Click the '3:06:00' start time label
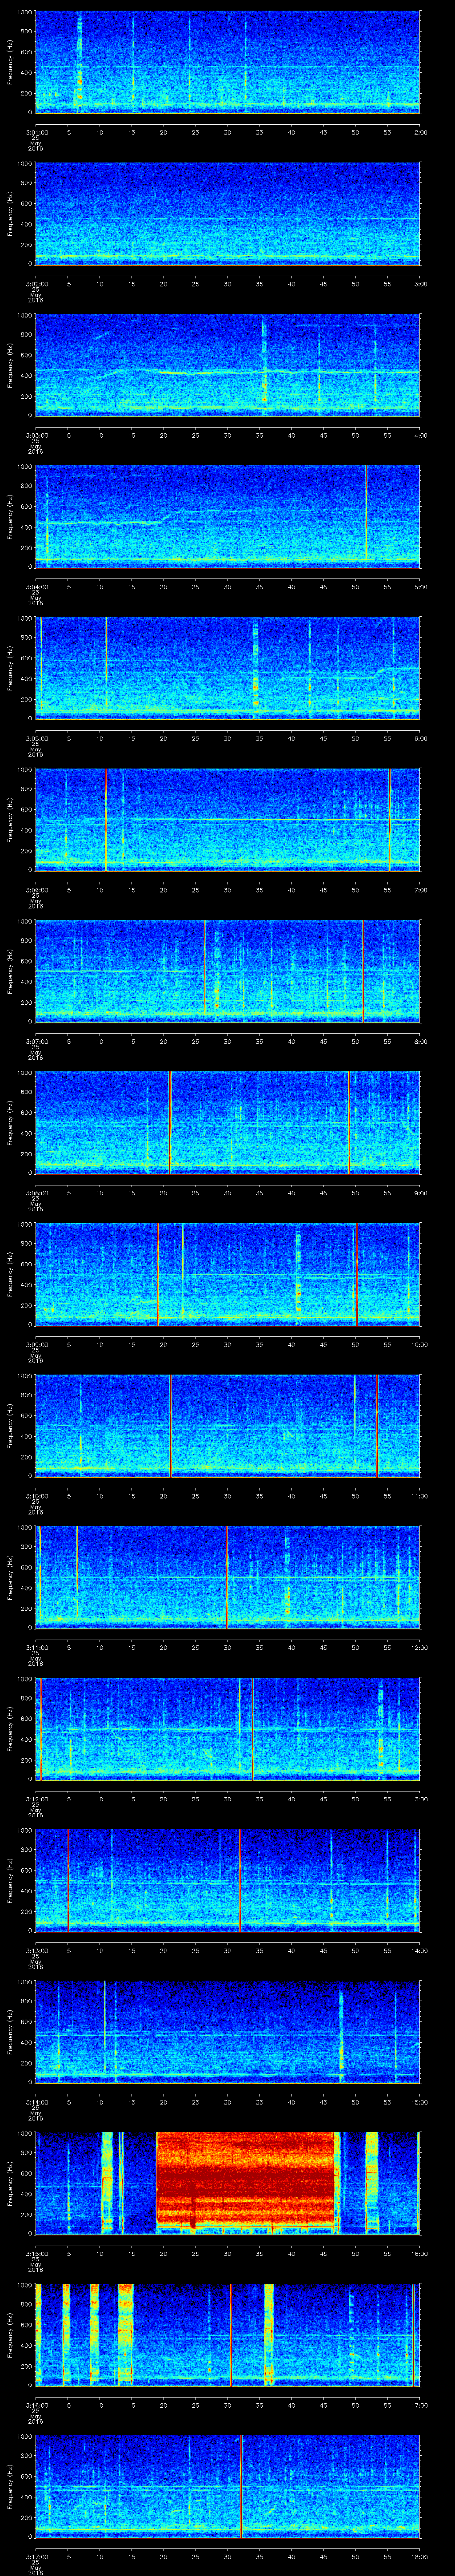The image size is (455, 2576). click(x=36, y=890)
